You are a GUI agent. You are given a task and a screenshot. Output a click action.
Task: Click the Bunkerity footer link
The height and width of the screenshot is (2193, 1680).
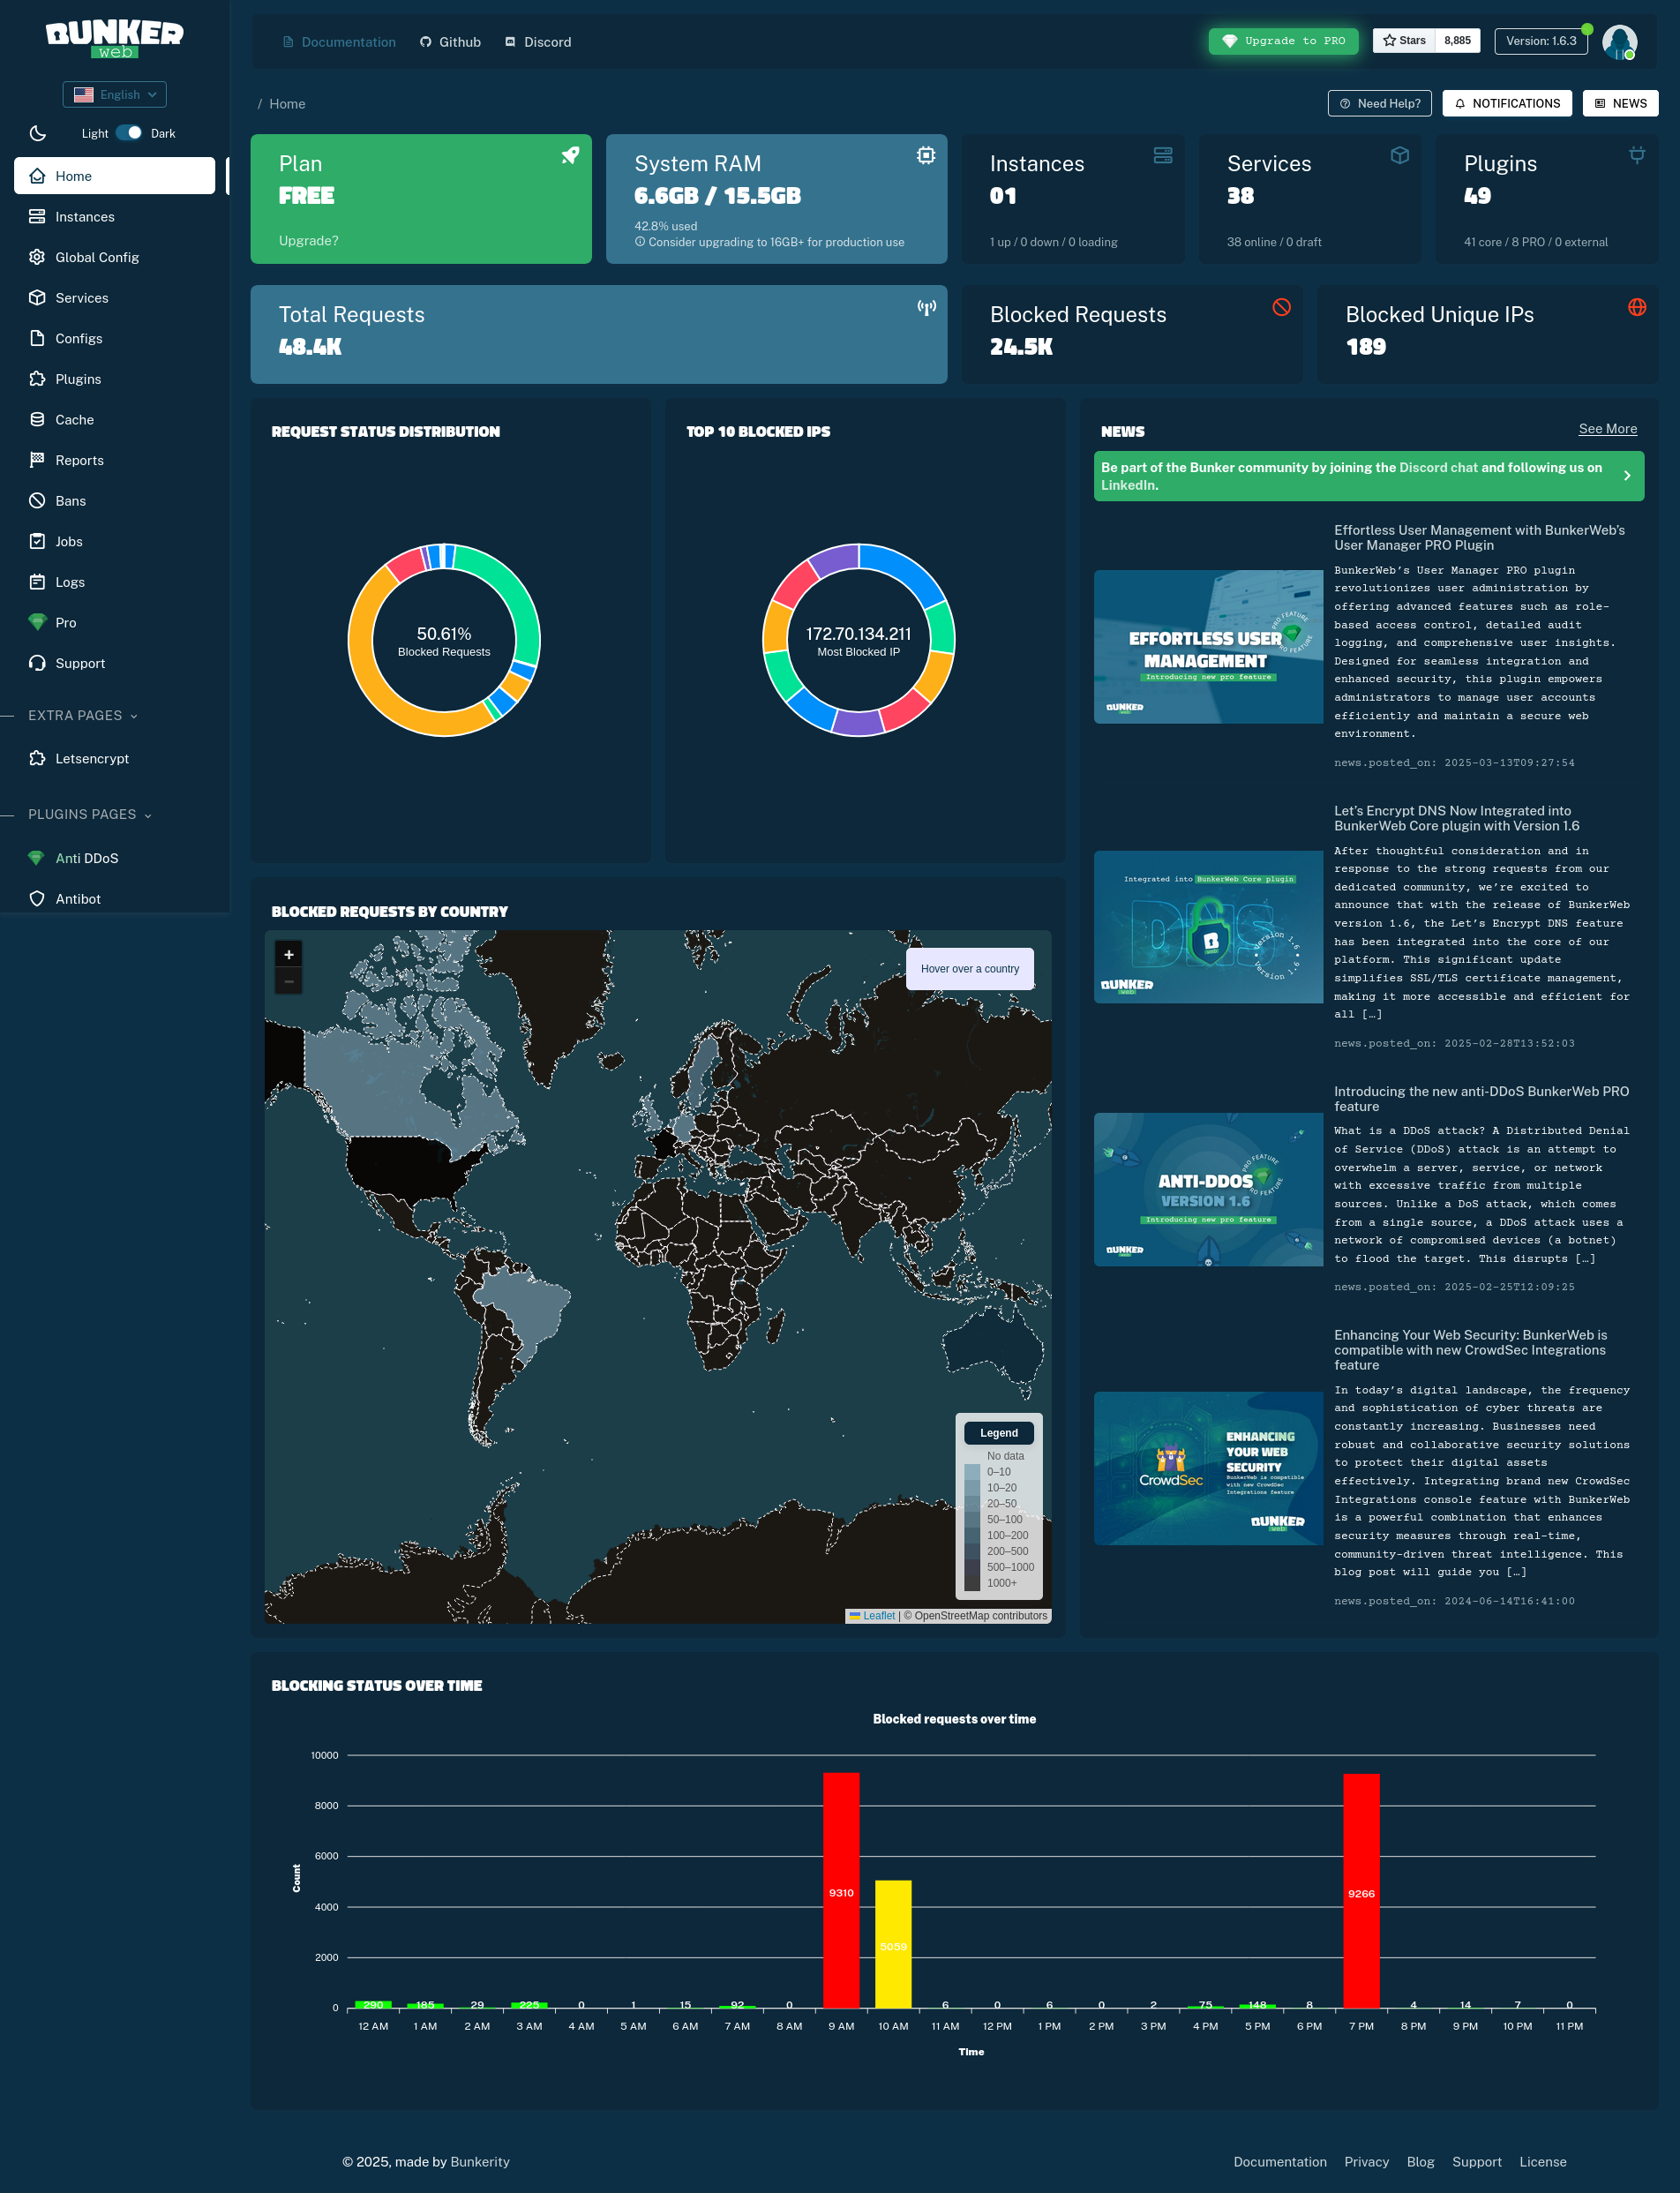(480, 2162)
